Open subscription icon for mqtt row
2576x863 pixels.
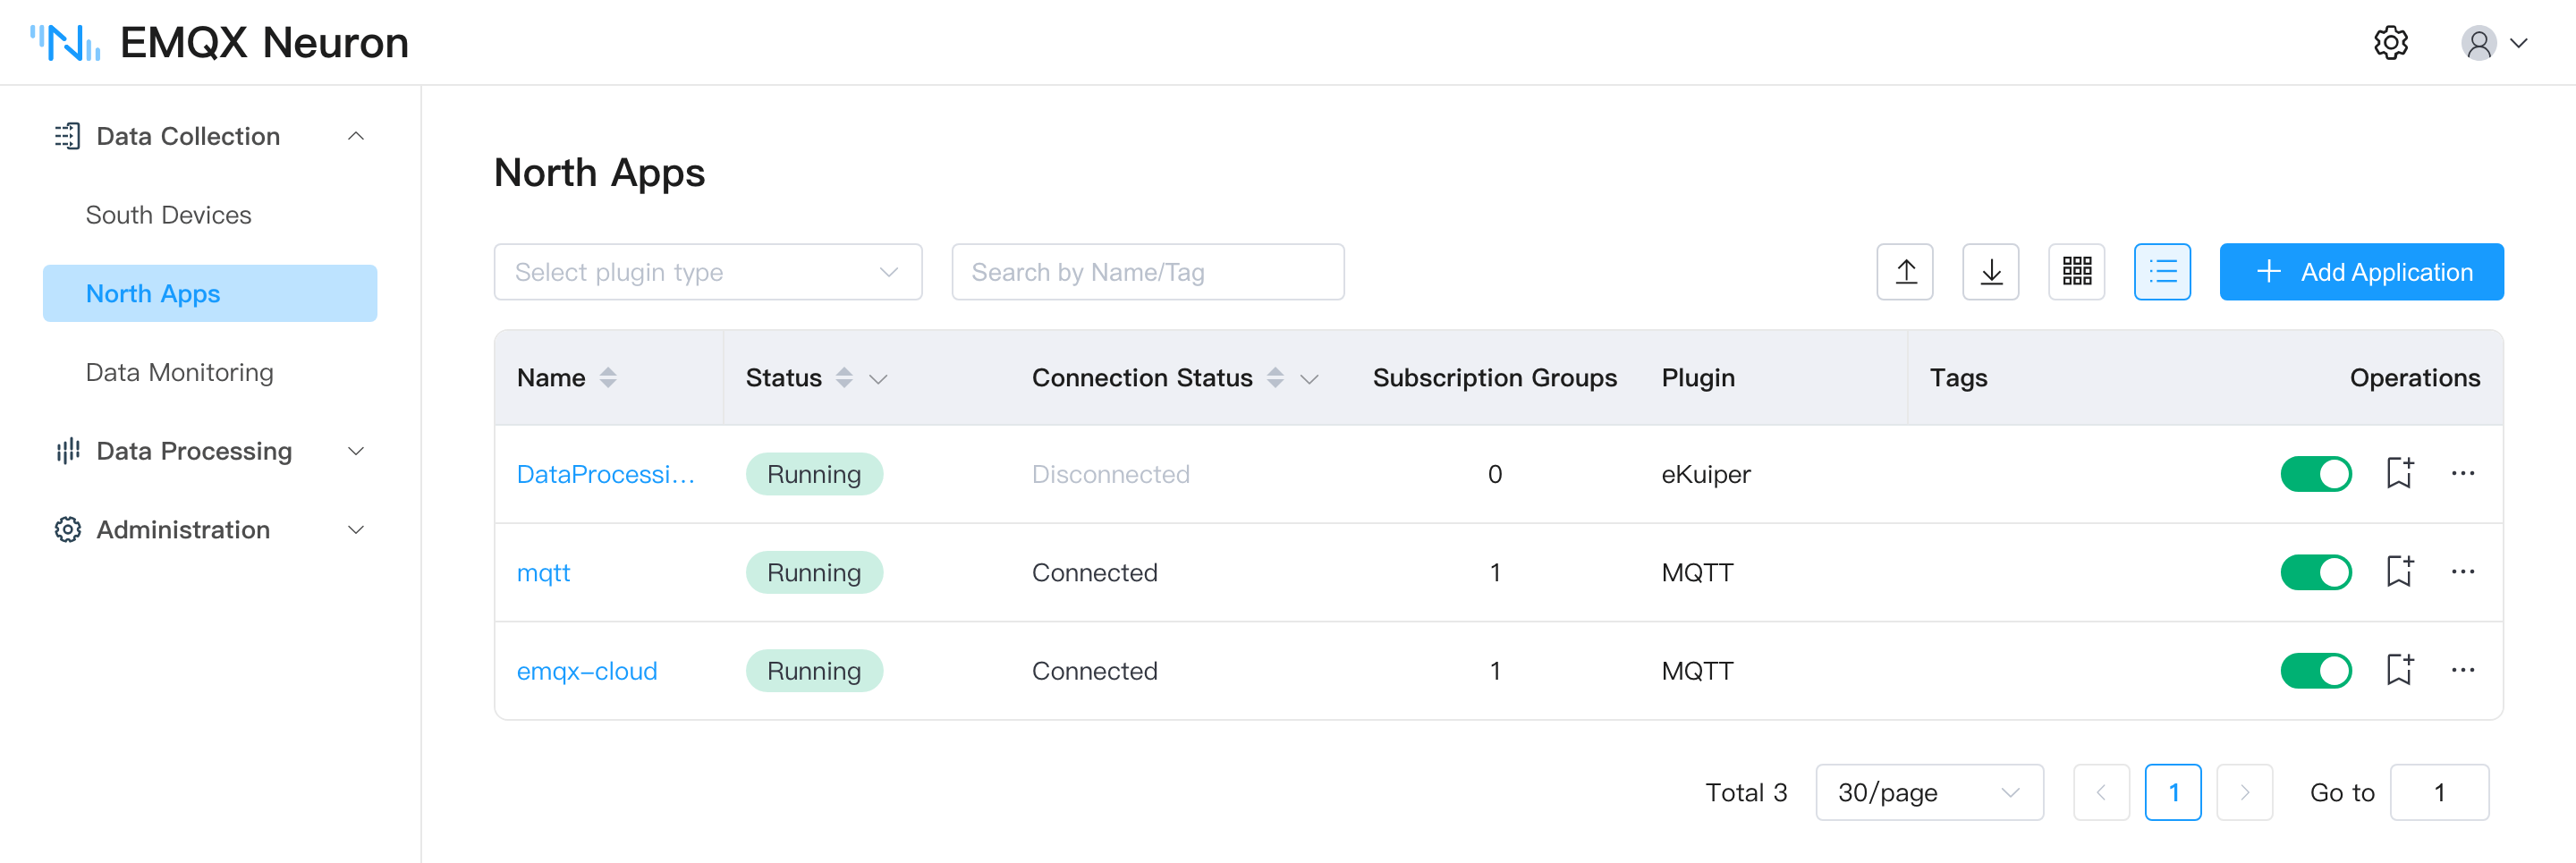click(x=2400, y=572)
